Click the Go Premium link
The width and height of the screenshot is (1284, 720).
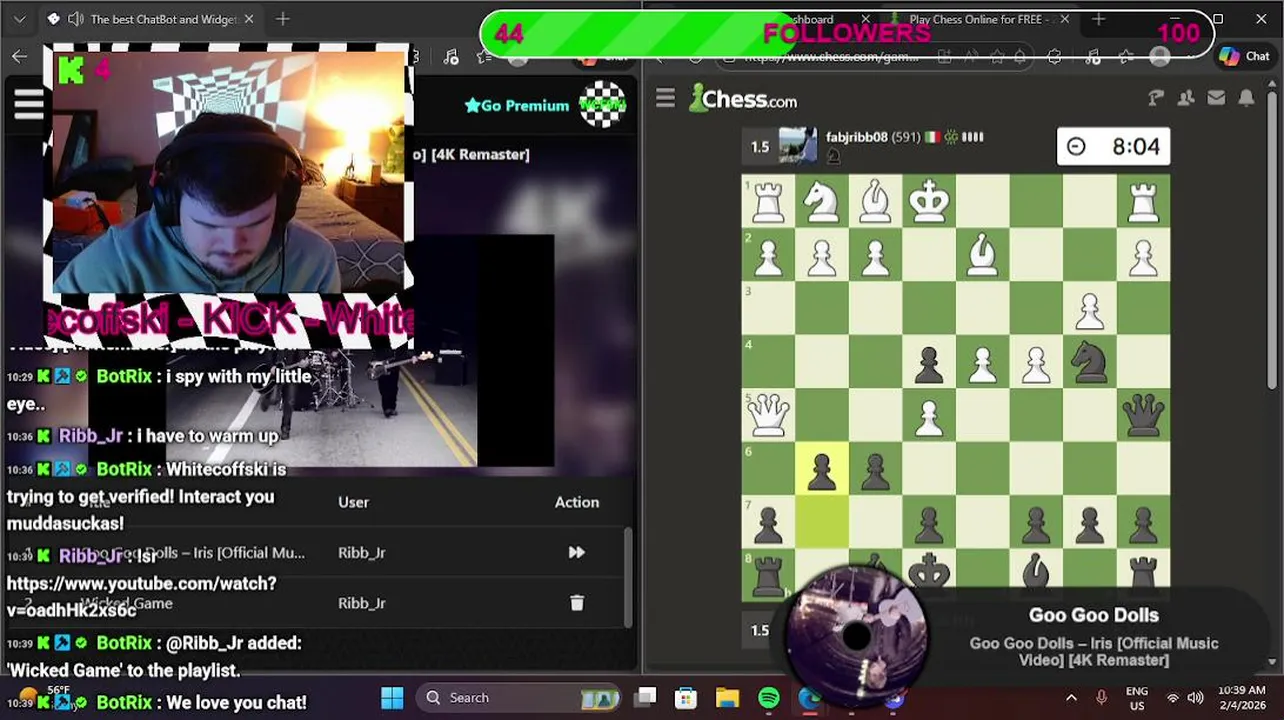(517, 105)
